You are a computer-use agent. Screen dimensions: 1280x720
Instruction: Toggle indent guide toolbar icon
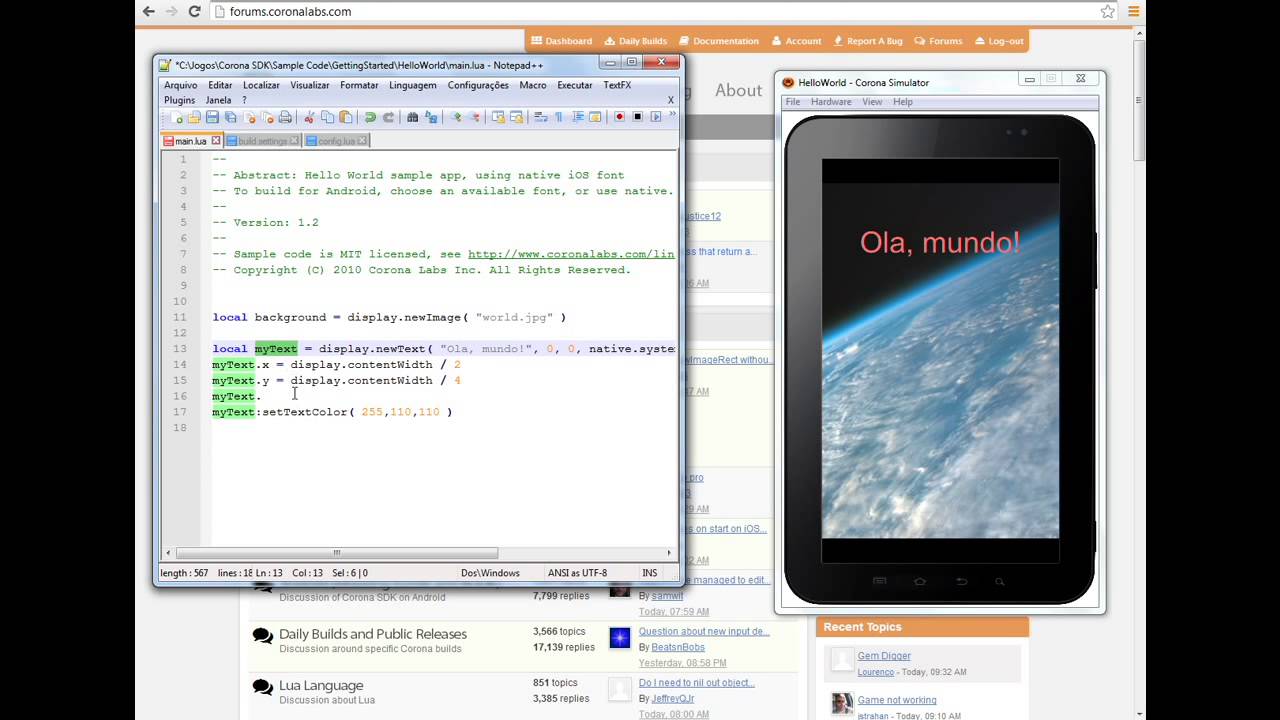pyautogui.click(x=578, y=117)
